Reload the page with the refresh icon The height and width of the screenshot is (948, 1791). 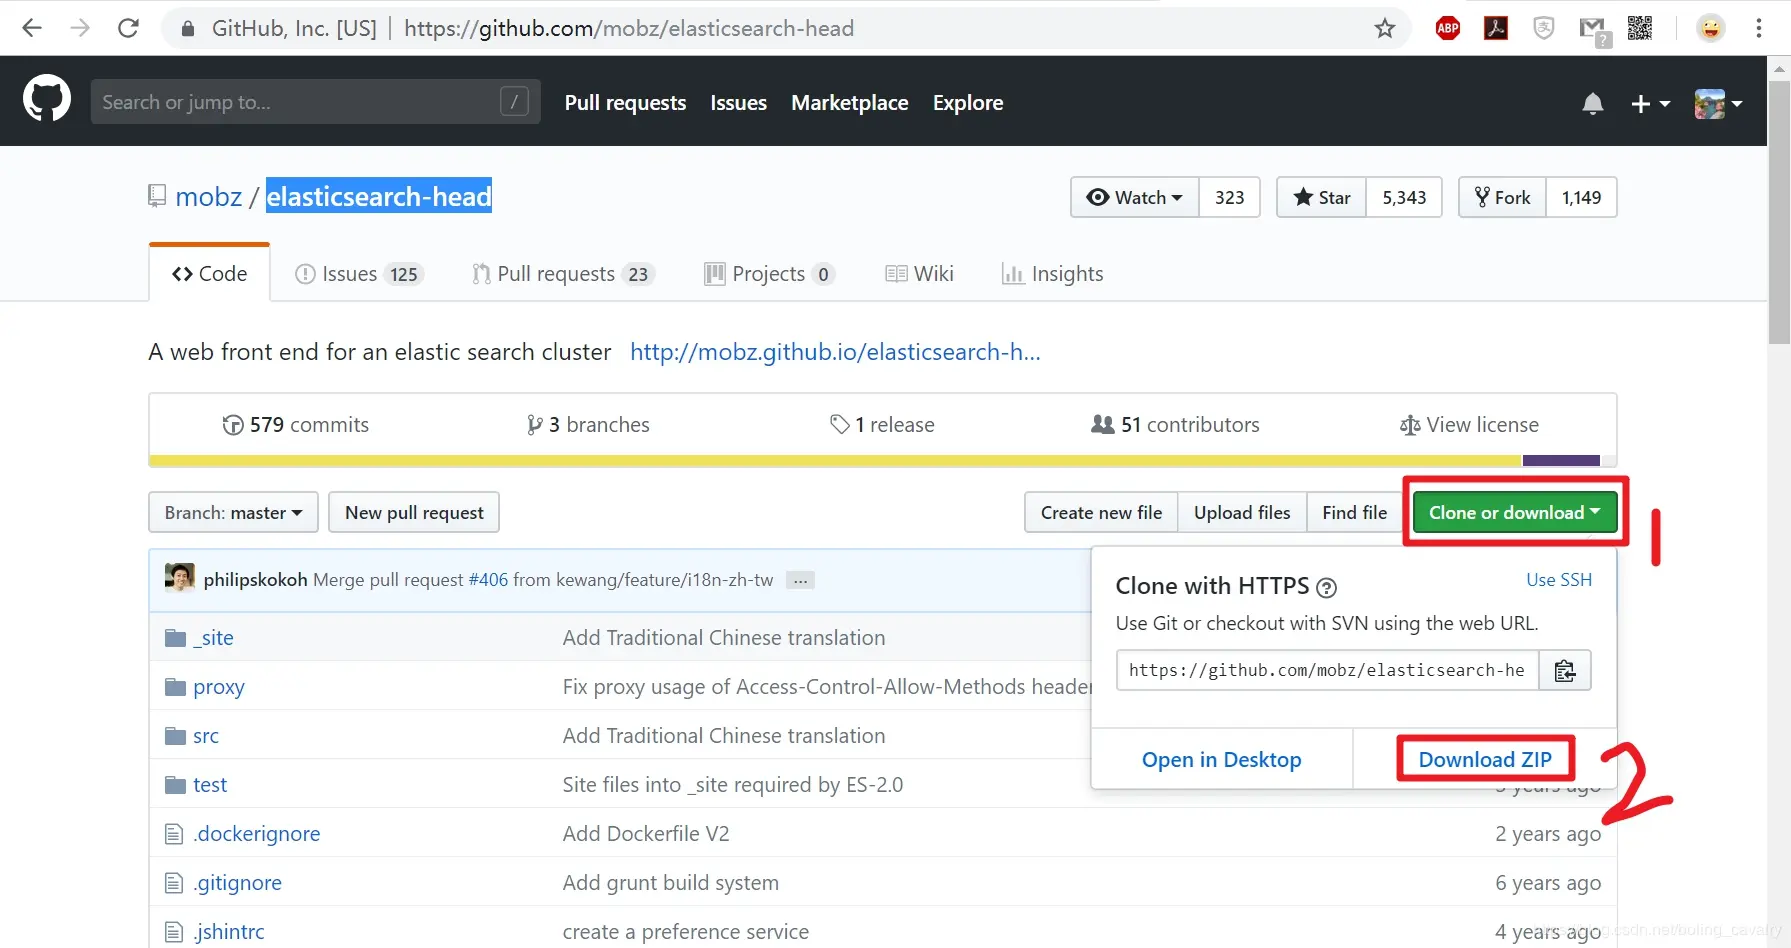point(128,28)
